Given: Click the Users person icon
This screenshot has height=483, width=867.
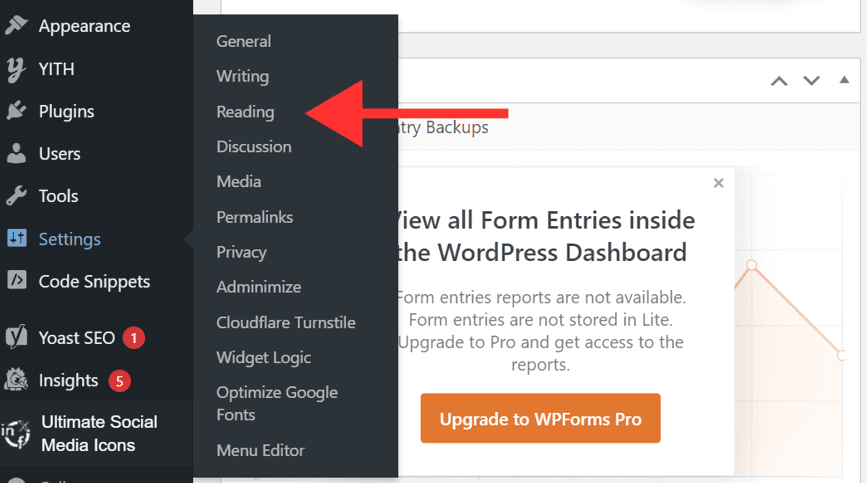Looking at the screenshot, I should [16, 153].
